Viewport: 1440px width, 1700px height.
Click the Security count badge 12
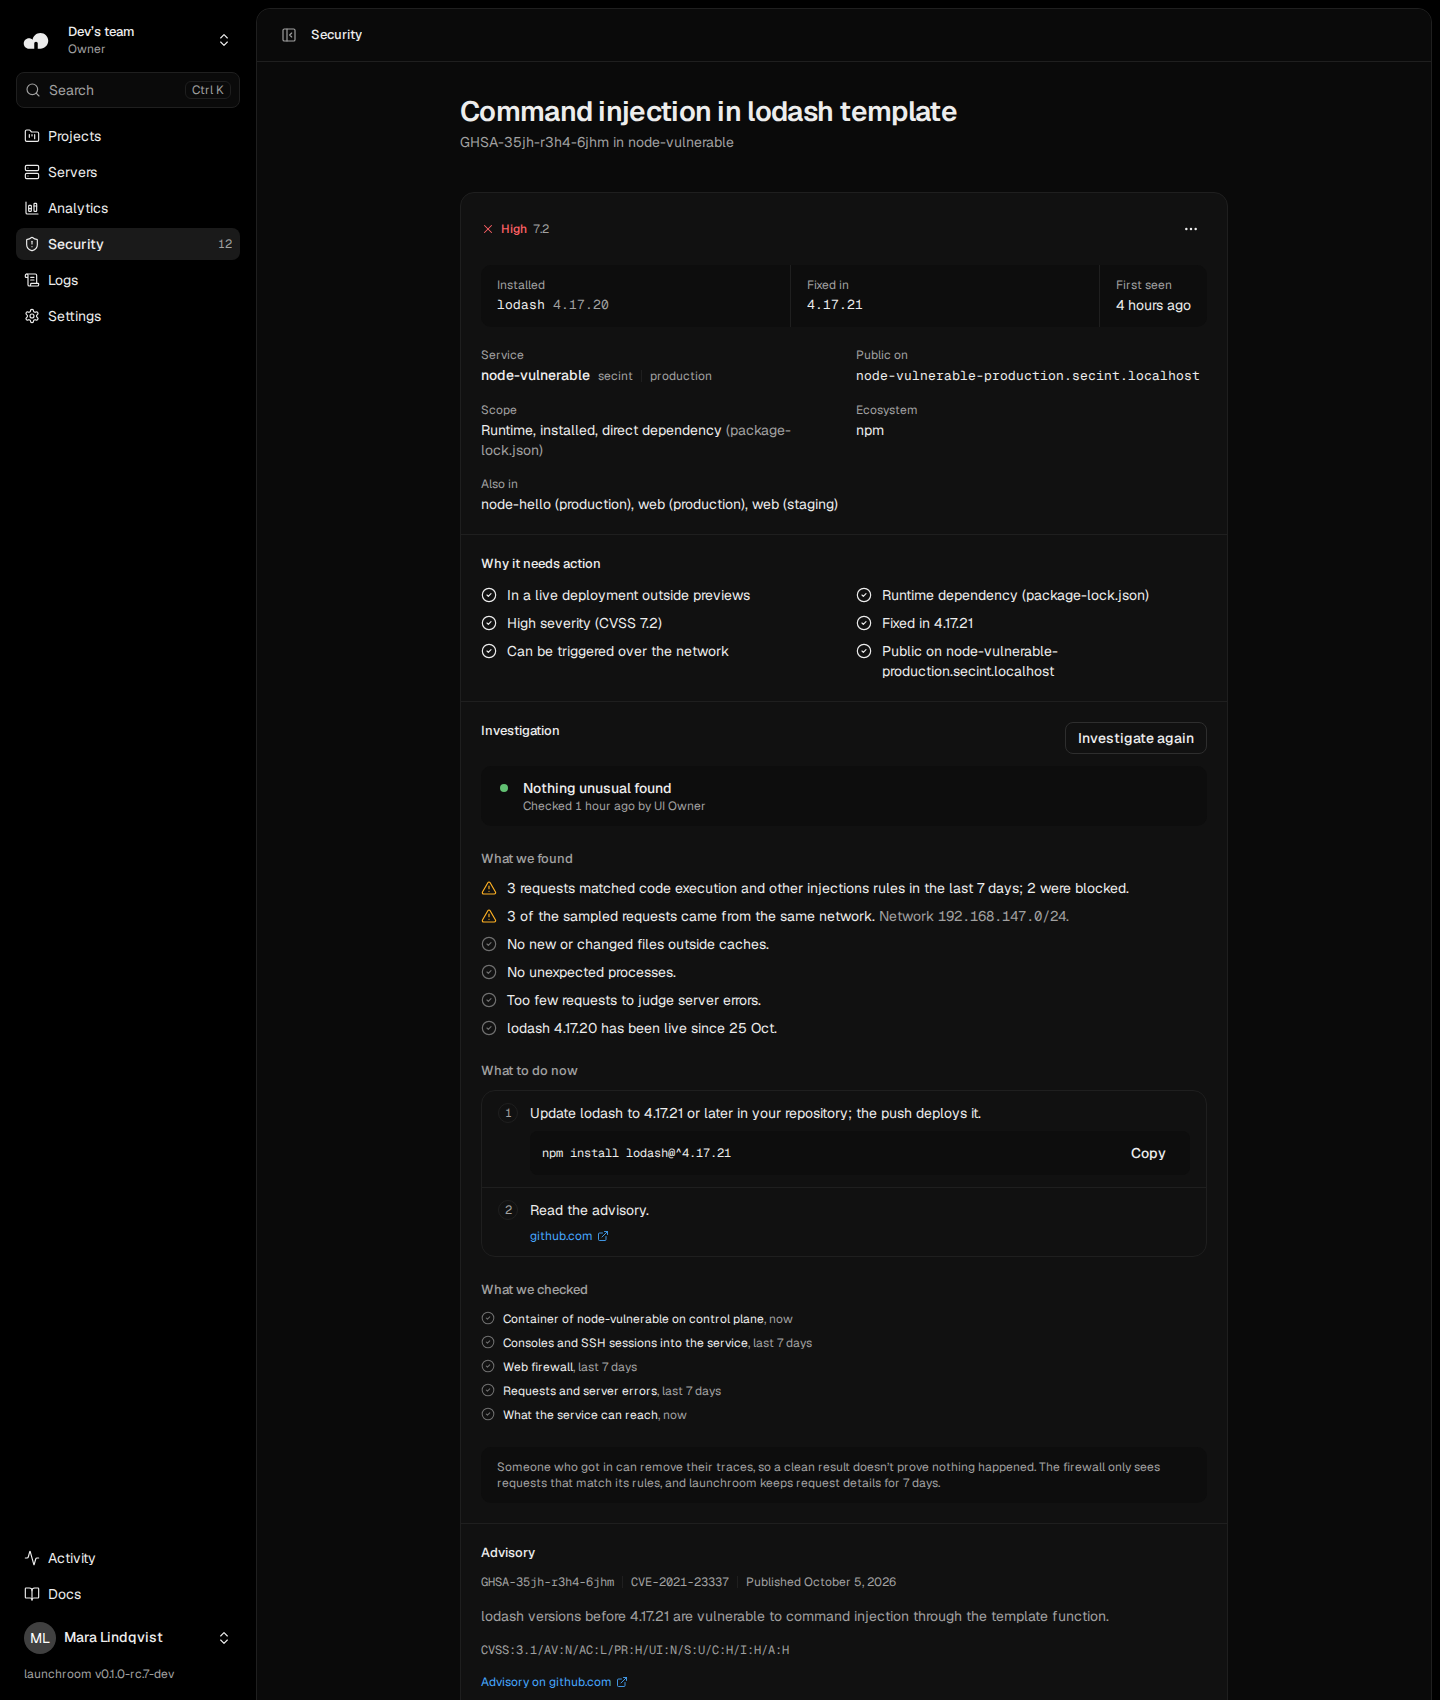[225, 244]
